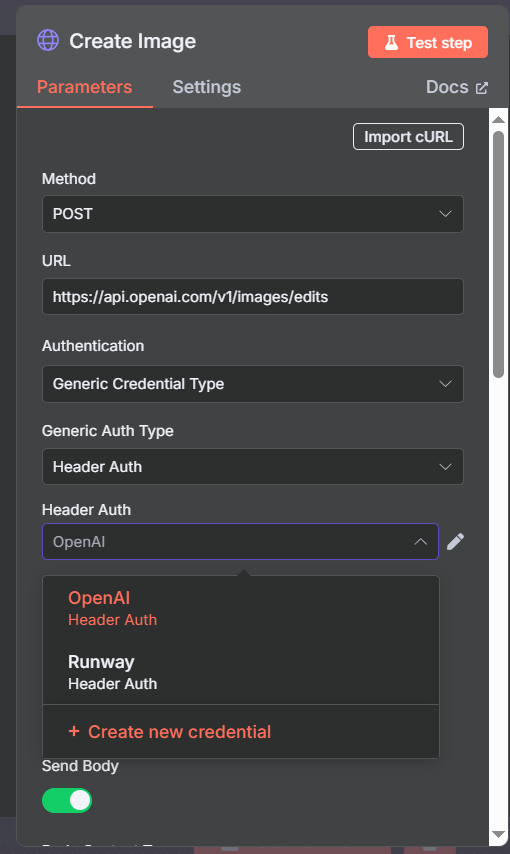Open the Generic Auth Type dropdown
The image size is (510, 854).
(253, 467)
